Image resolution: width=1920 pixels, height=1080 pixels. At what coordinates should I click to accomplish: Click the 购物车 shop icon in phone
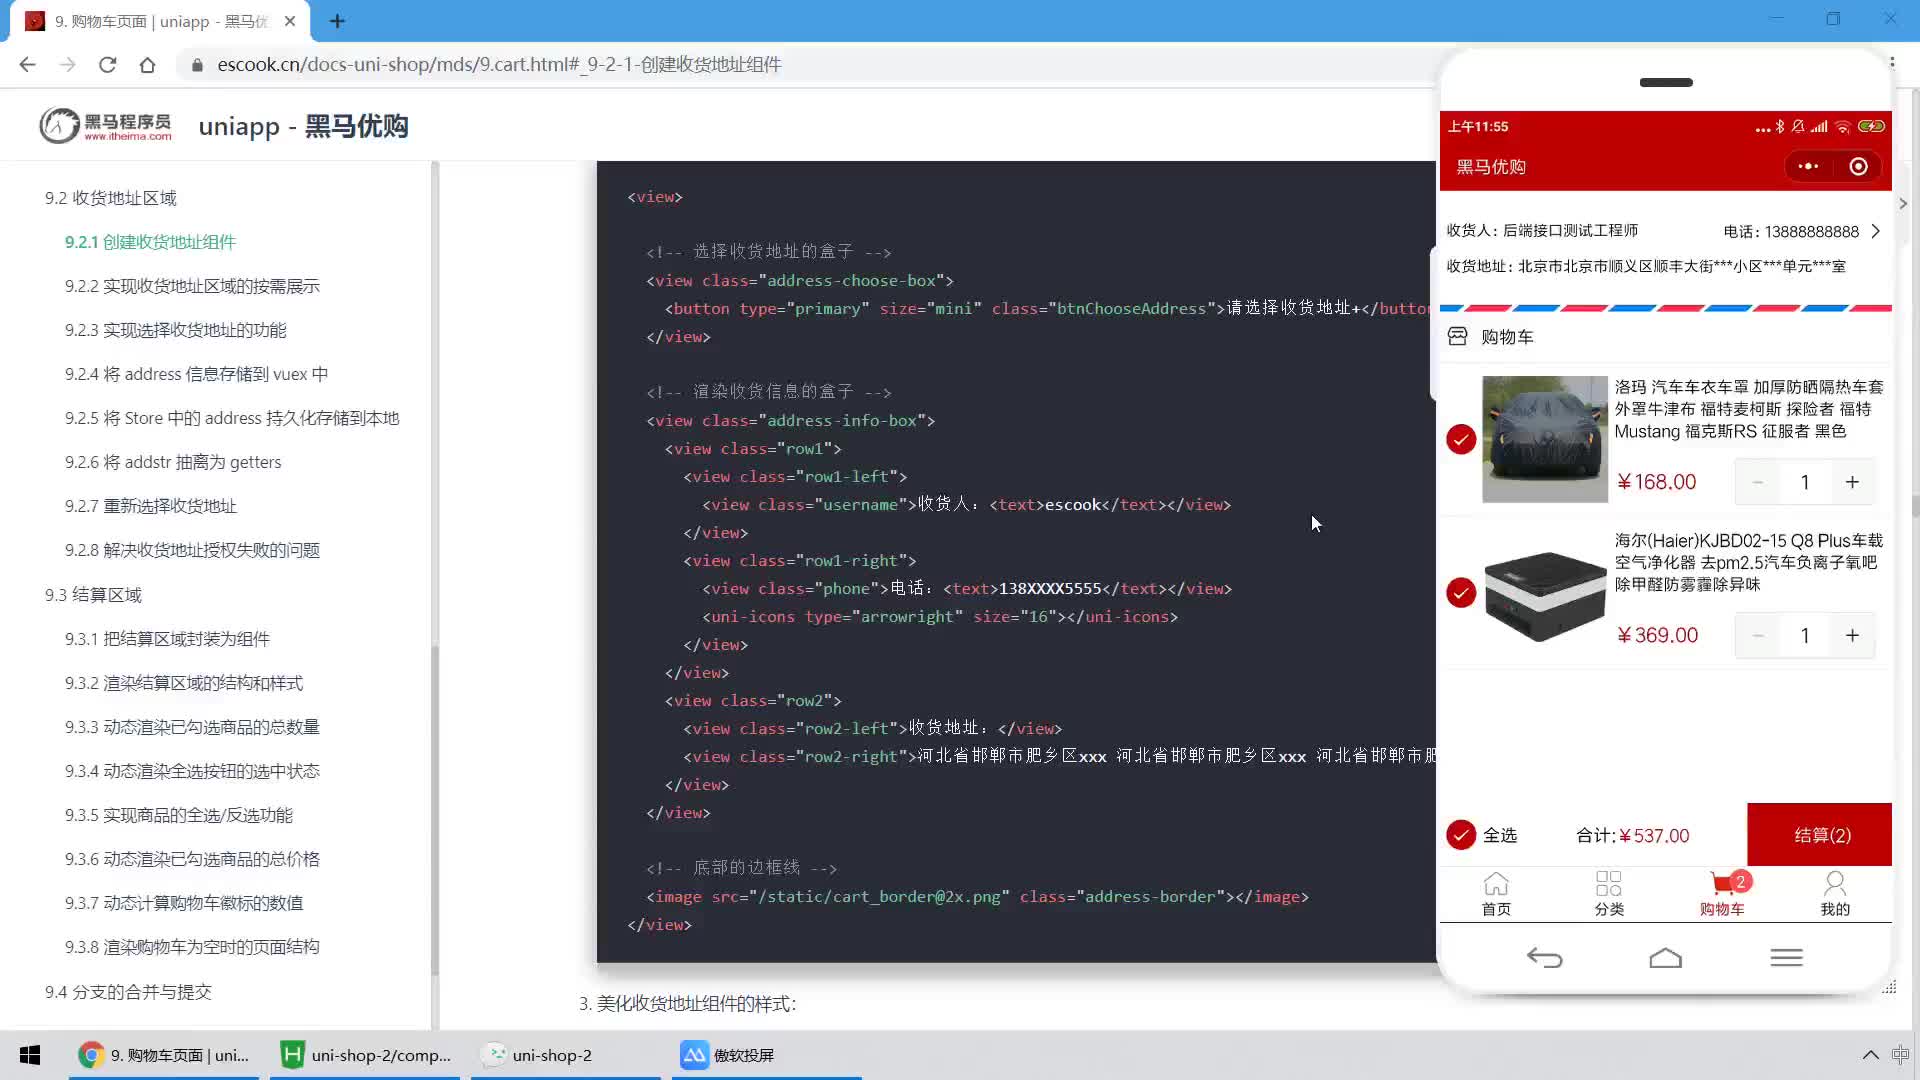pos(1458,337)
